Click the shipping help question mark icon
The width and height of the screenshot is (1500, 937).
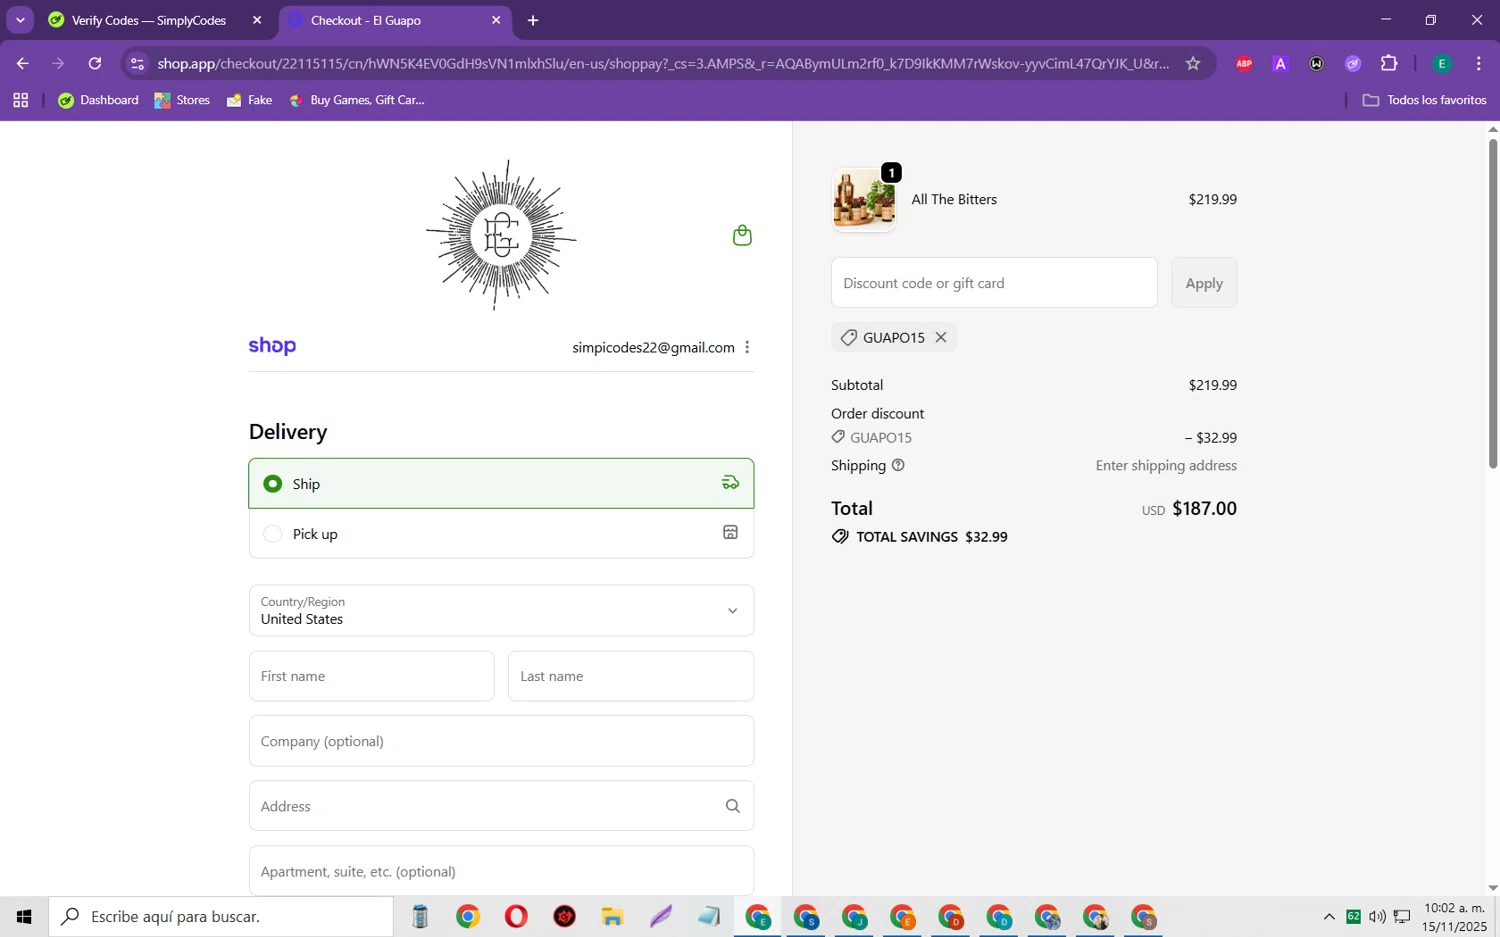898,465
